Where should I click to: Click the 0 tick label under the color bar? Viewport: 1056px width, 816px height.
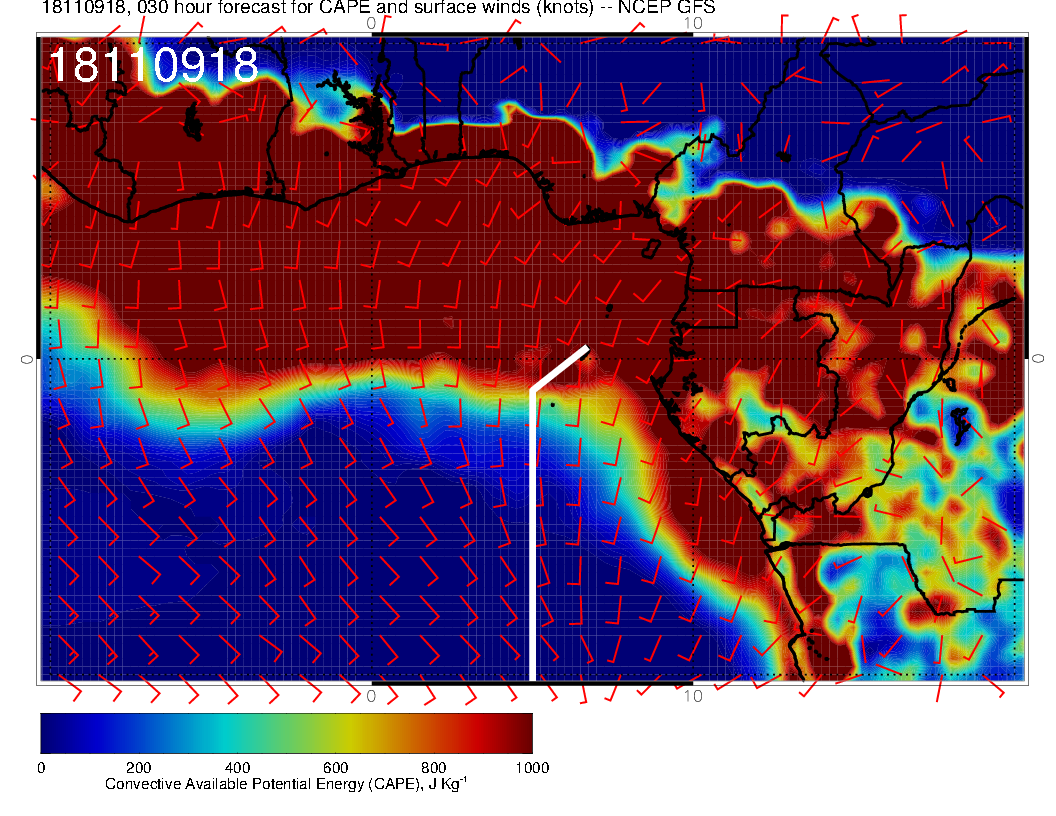tap(41, 768)
